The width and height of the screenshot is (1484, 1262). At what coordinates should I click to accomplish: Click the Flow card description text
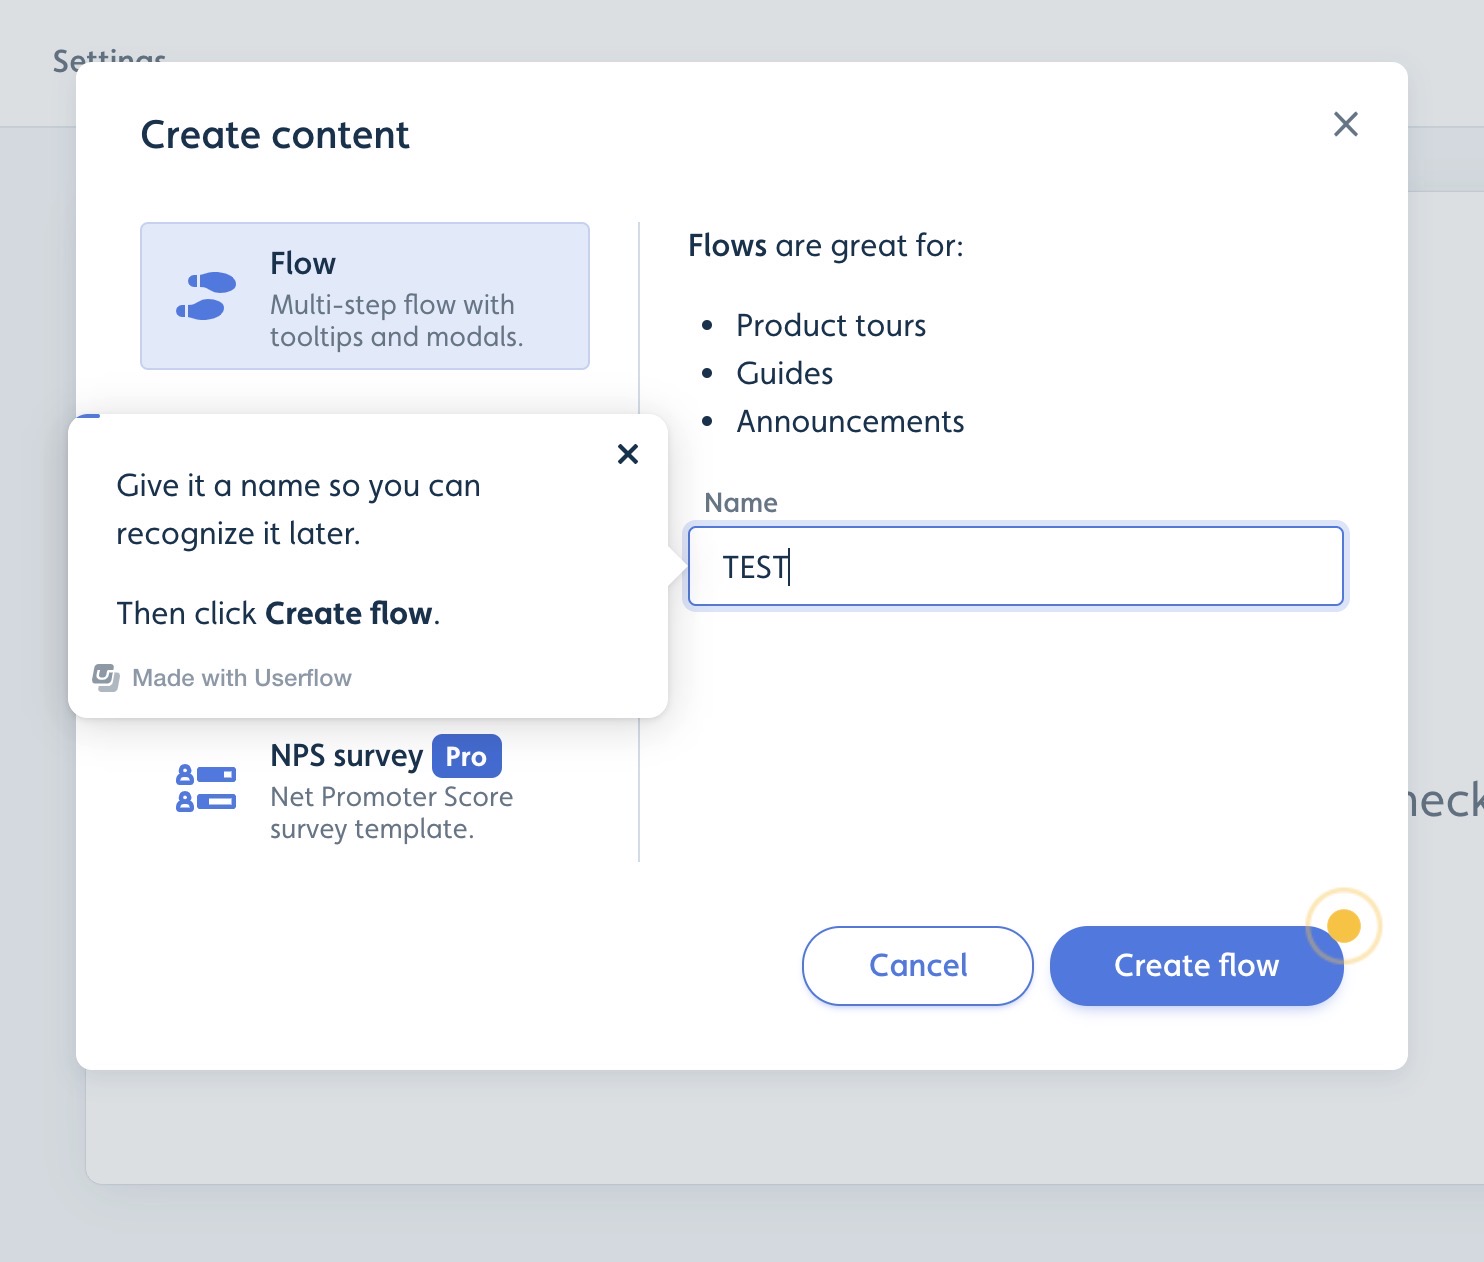click(396, 320)
